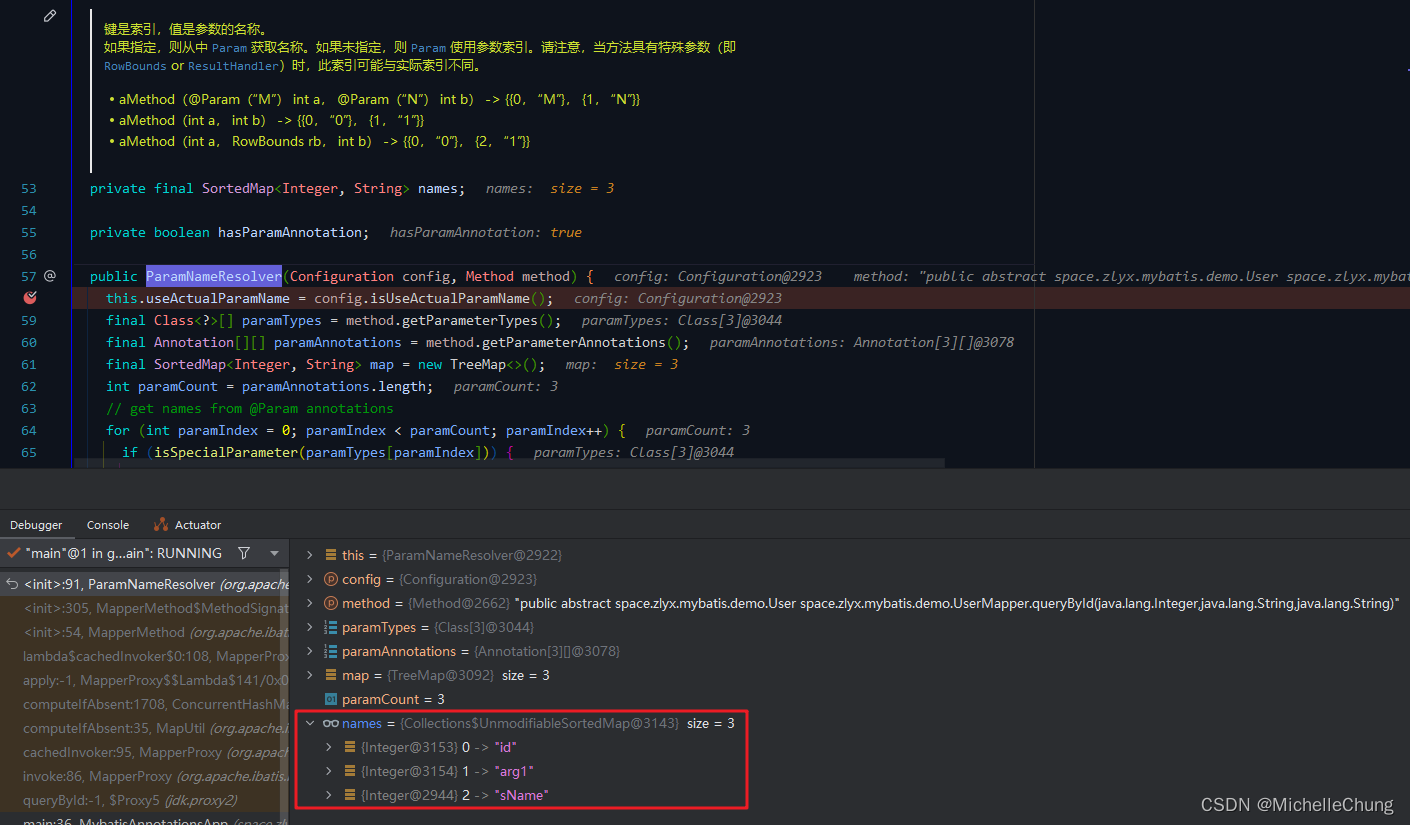
Task: Click the entry icon for Integer@2944
Action: click(x=350, y=795)
